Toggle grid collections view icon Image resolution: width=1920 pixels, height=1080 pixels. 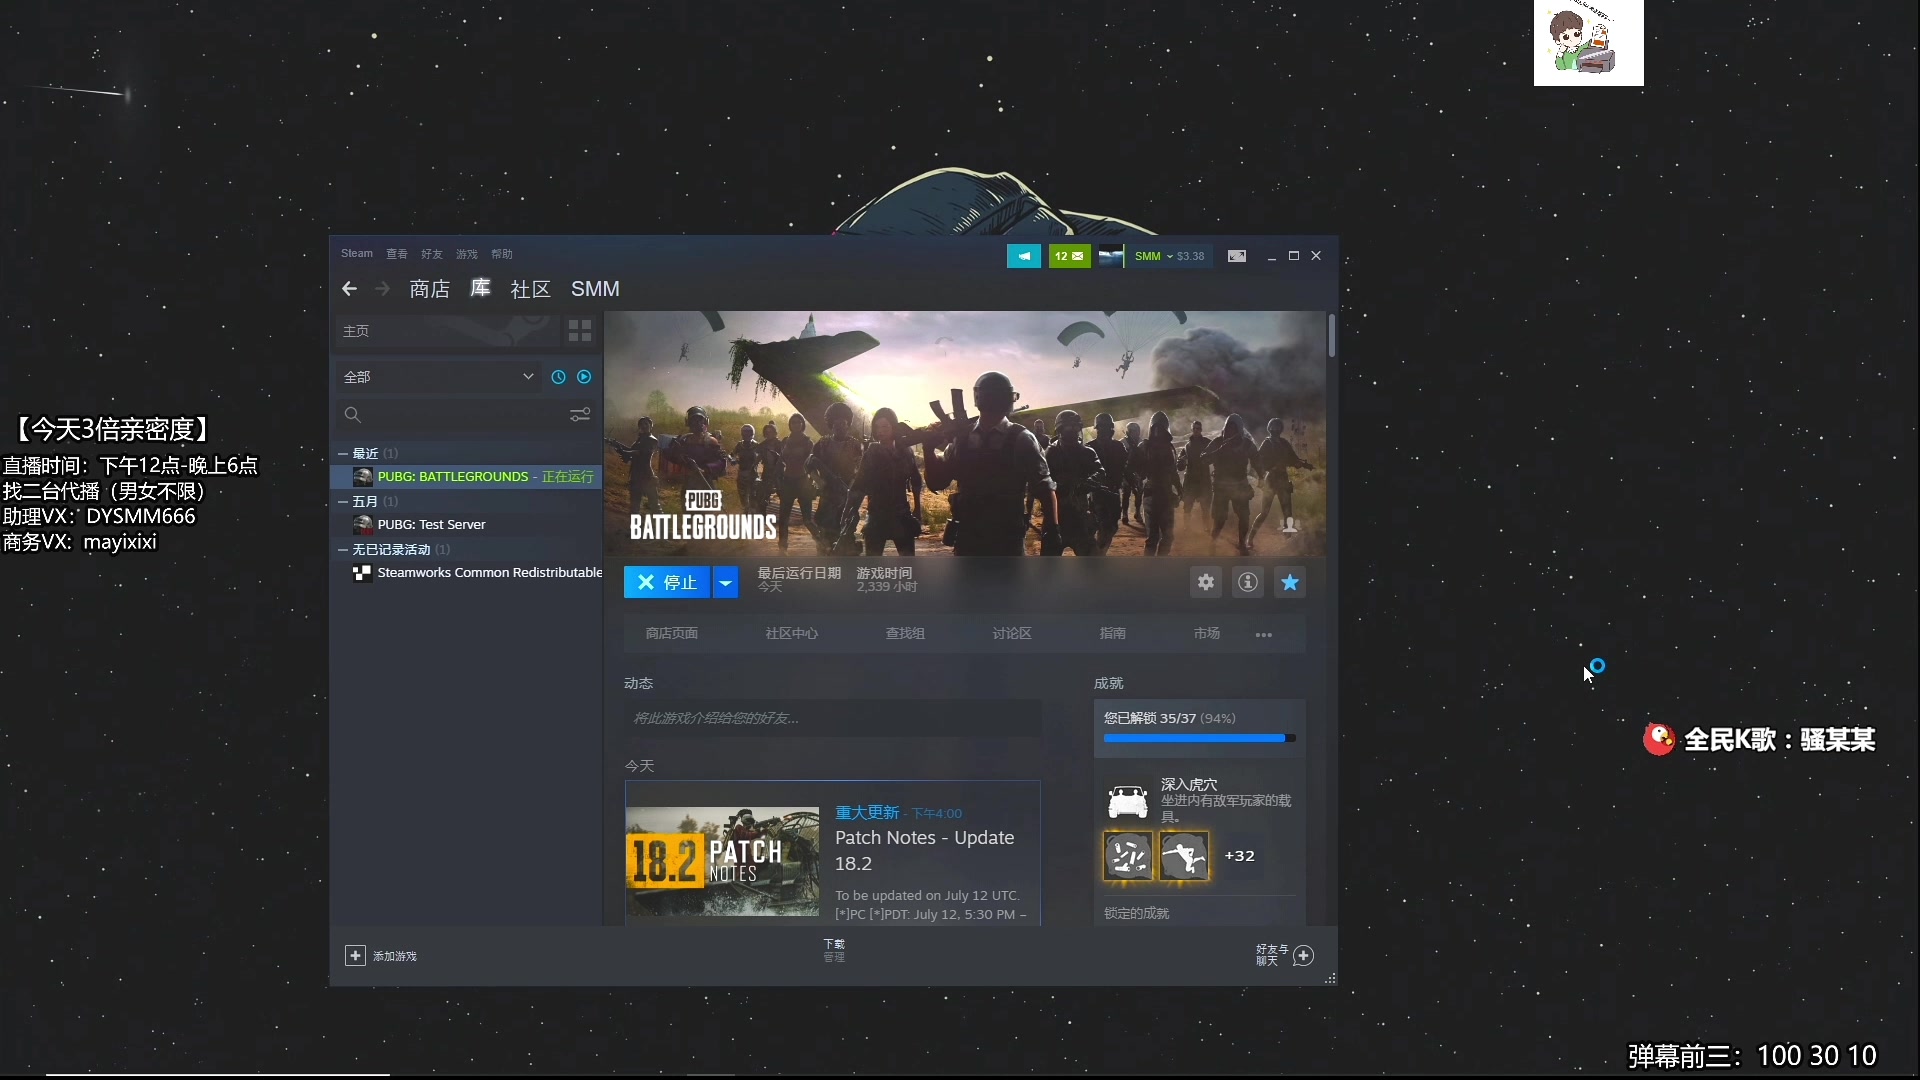coord(580,330)
